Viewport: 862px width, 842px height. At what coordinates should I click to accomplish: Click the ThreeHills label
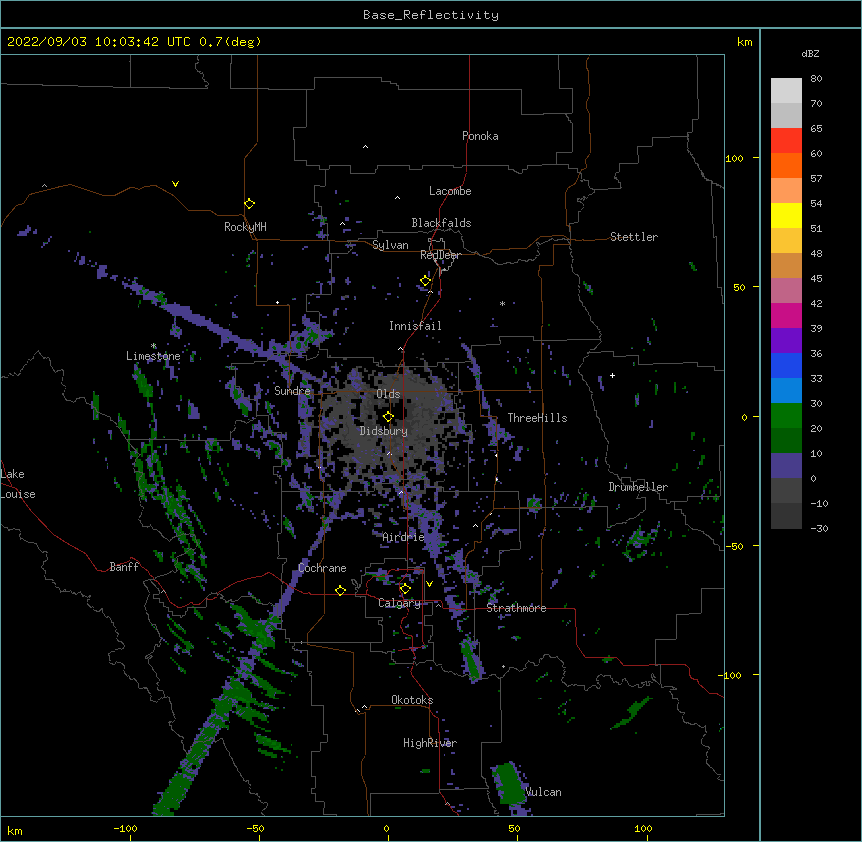[537, 418]
